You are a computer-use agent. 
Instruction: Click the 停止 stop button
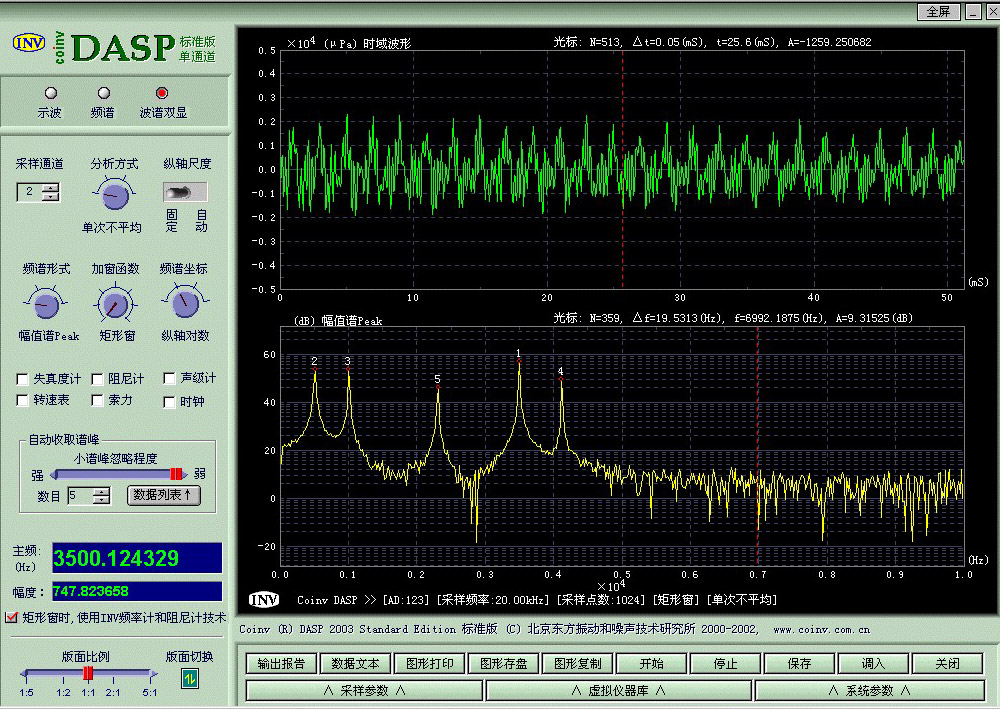coord(725,664)
